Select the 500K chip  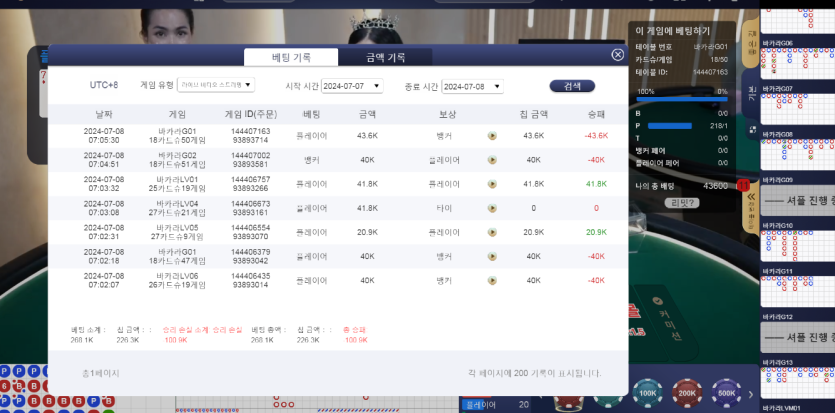pos(726,393)
